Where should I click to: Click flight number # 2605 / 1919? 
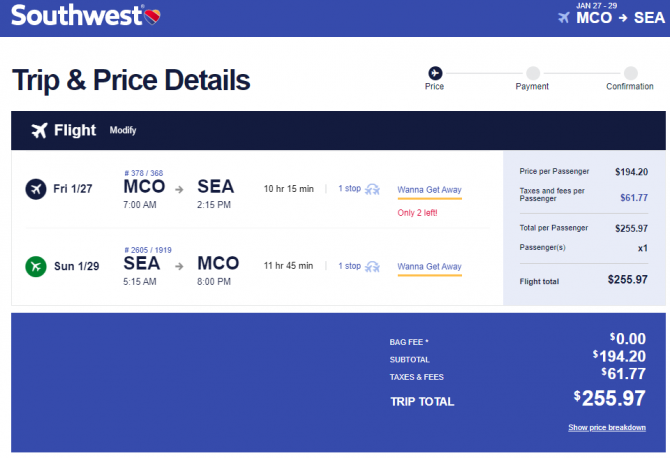click(x=148, y=250)
